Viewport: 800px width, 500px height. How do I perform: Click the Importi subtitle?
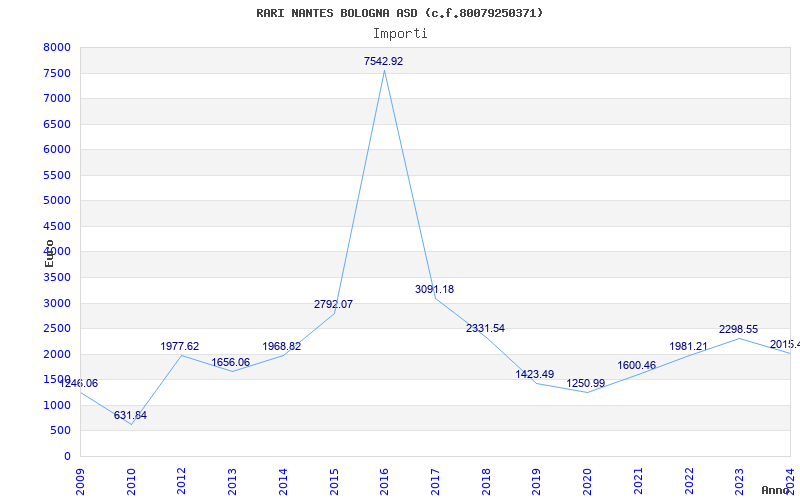tap(400, 34)
